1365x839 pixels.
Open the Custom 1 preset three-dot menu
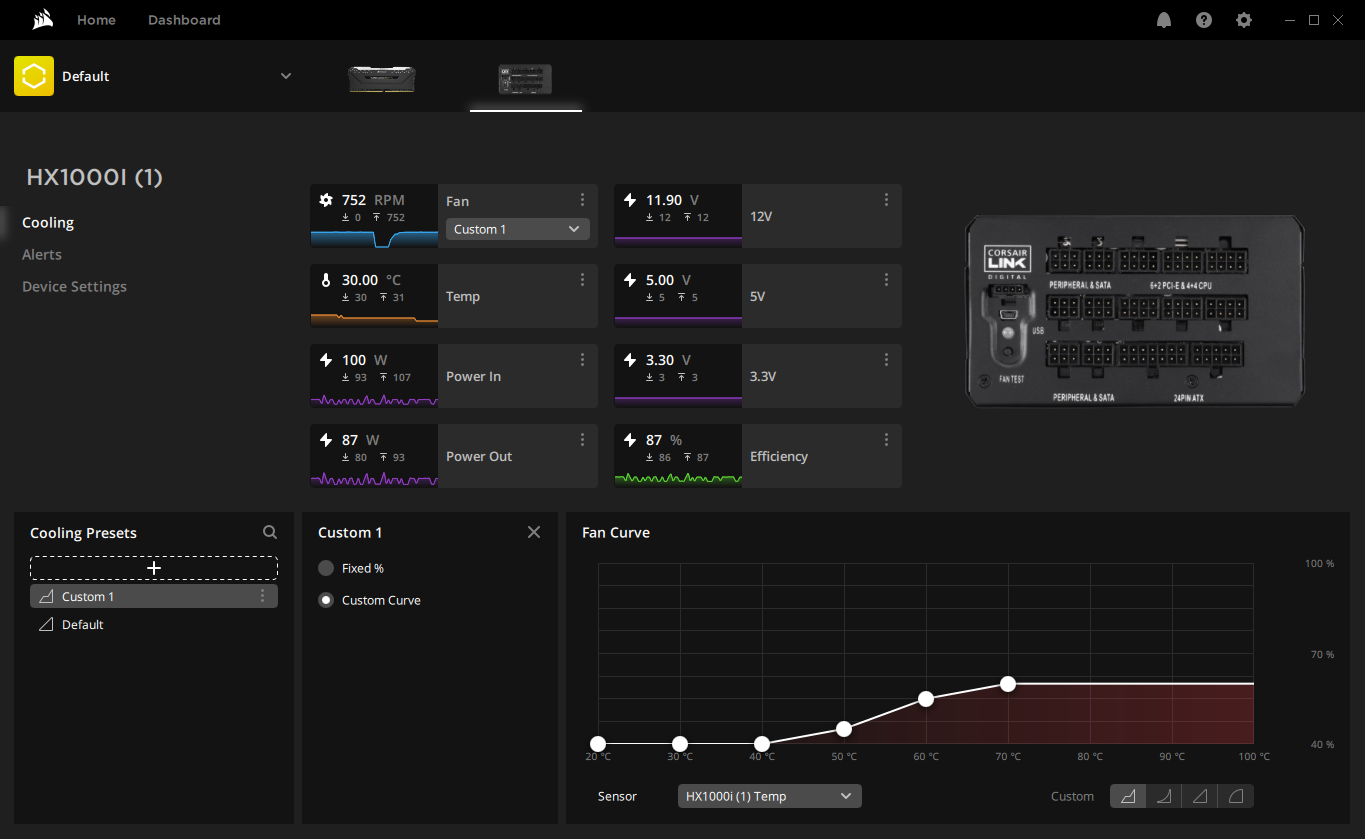tap(263, 596)
